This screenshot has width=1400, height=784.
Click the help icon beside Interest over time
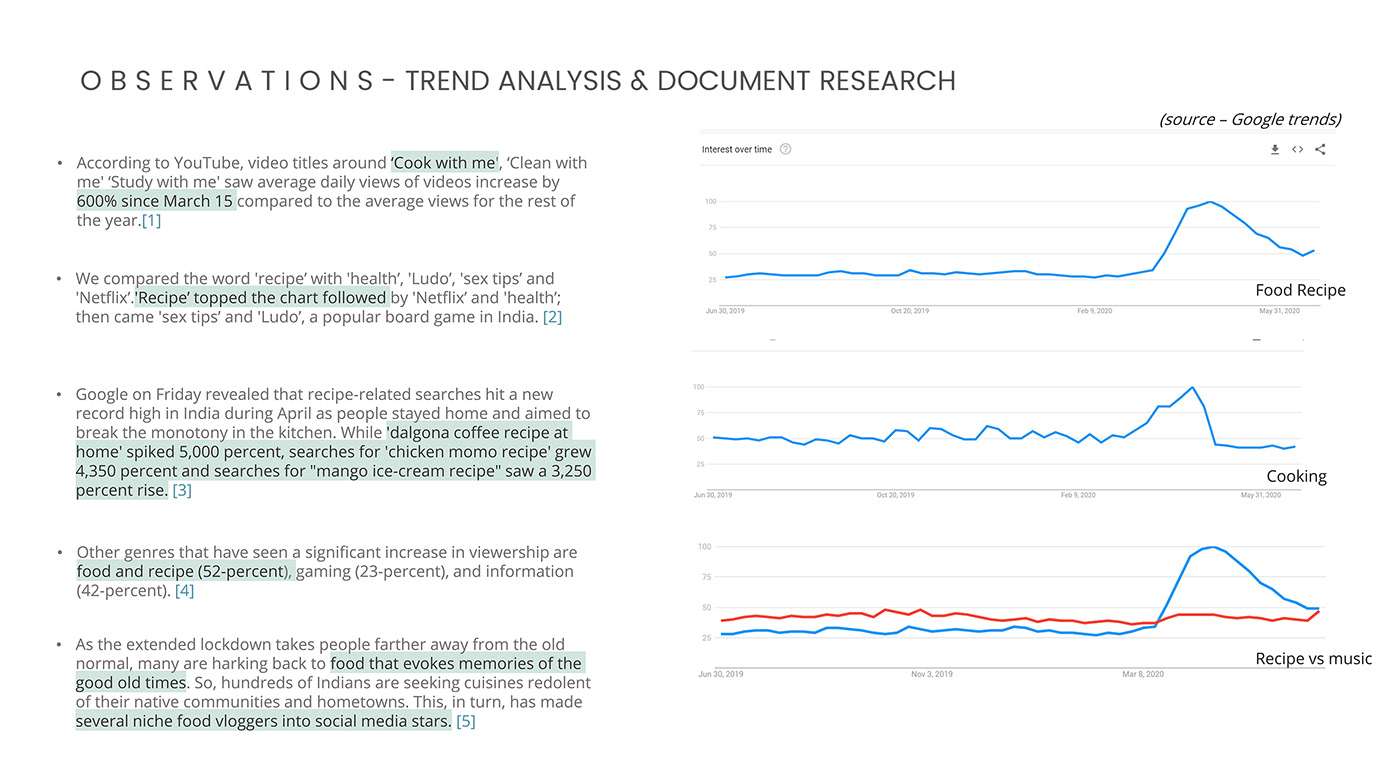pos(785,150)
